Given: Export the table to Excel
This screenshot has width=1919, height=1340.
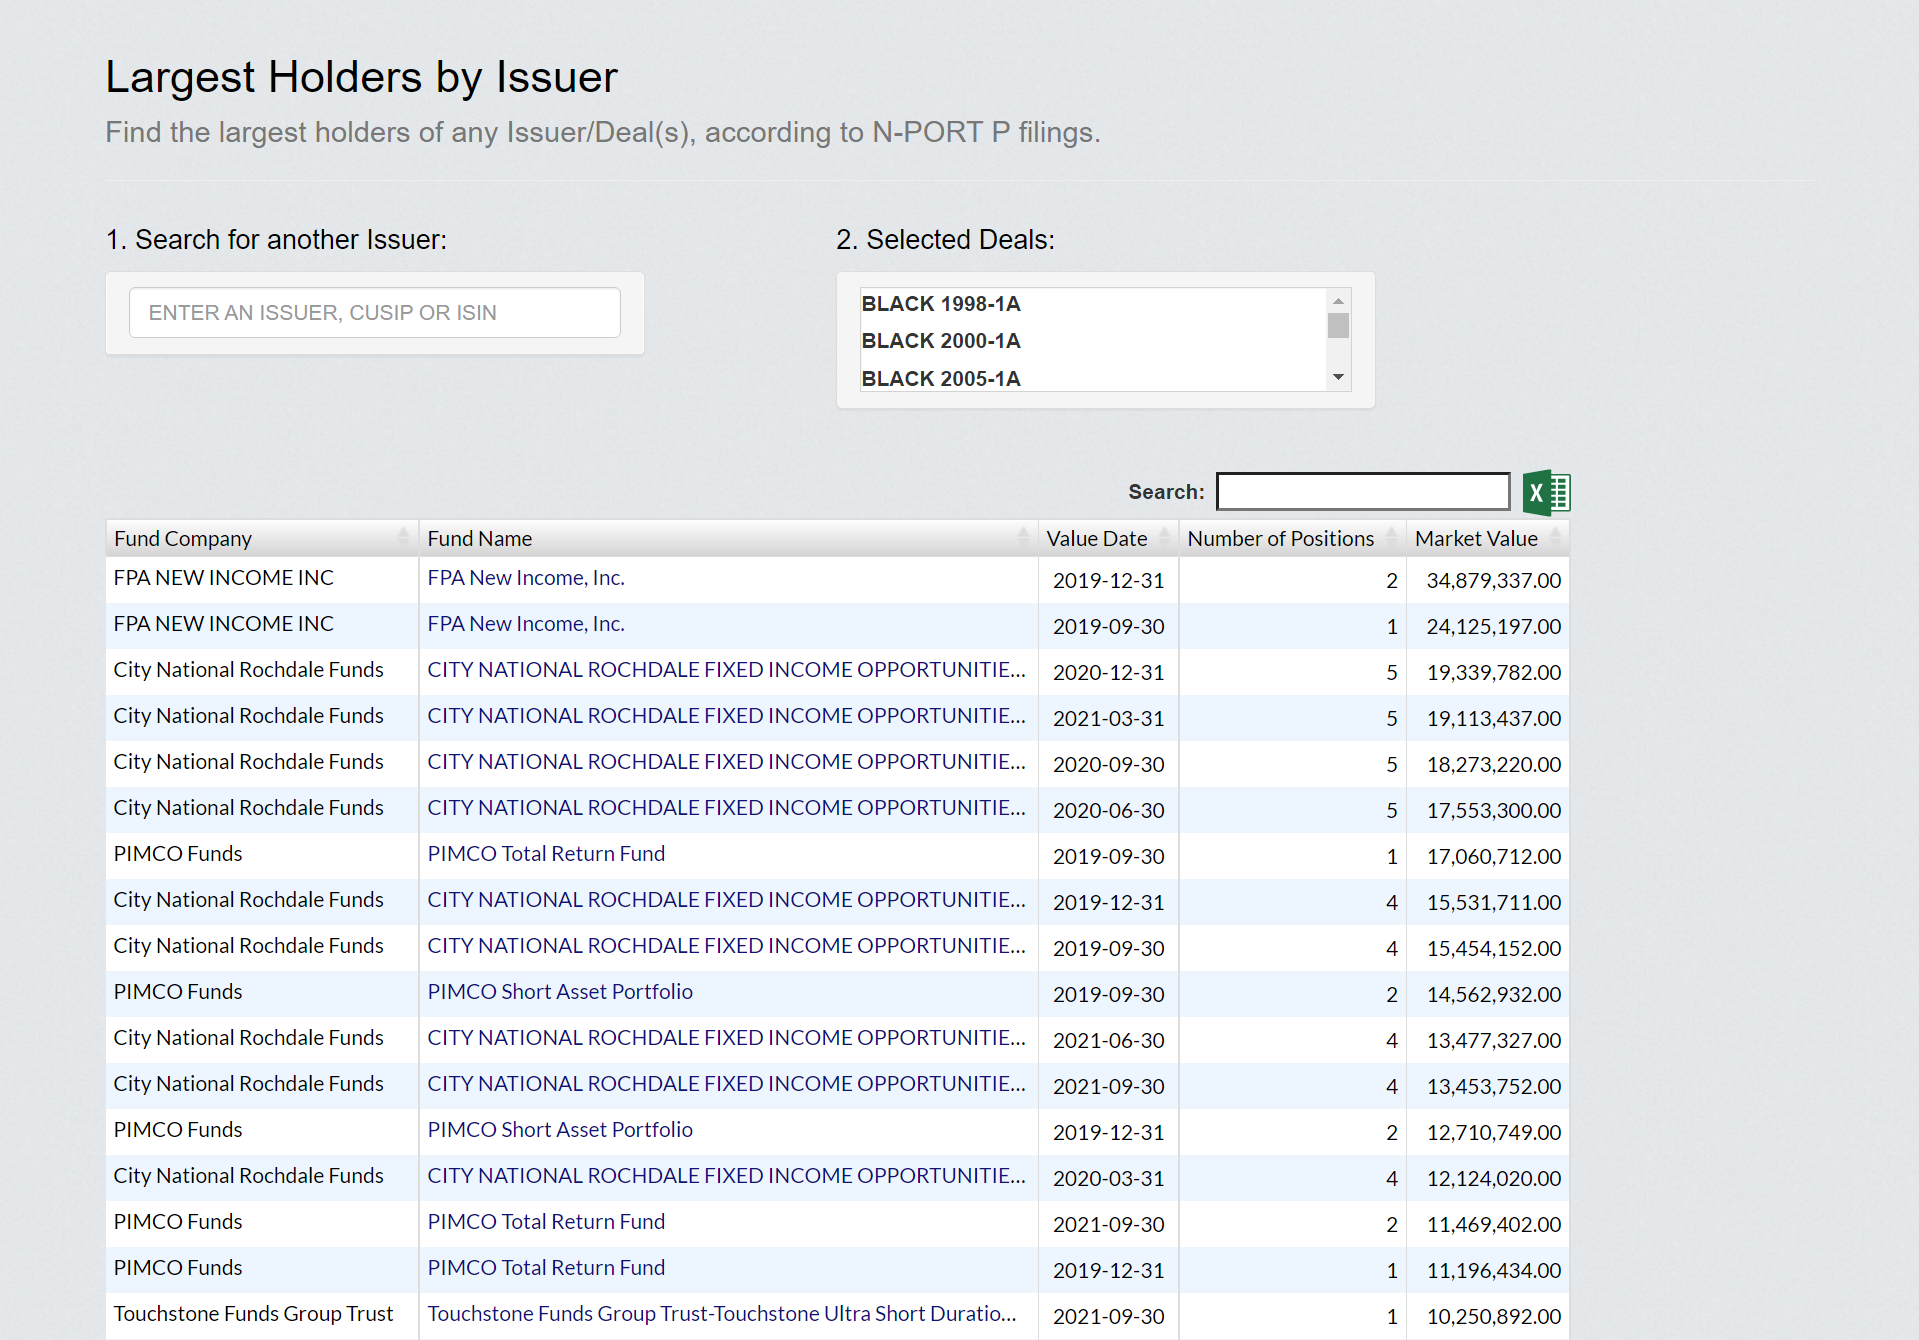Looking at the screenshot, I should point(1546,491).
